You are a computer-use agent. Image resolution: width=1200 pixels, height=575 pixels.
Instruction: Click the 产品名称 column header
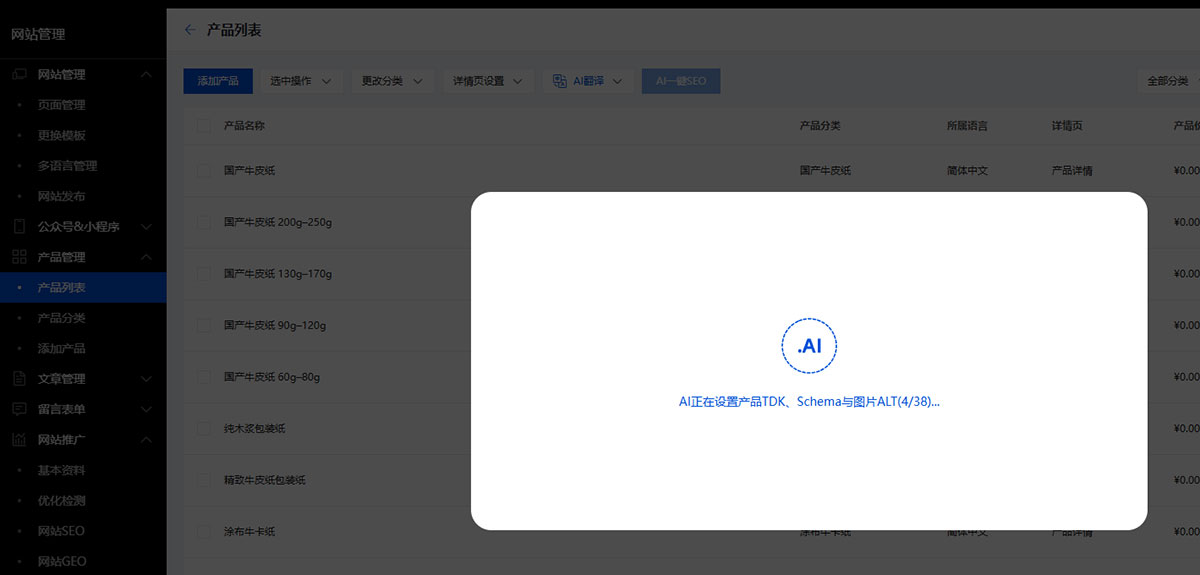coord(244,126)
